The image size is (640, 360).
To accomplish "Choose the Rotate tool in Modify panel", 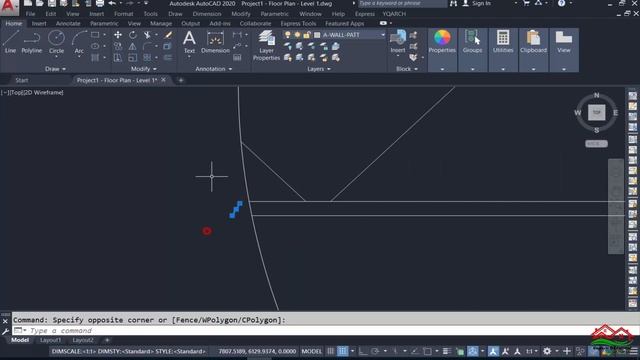I will pos(133,35).
